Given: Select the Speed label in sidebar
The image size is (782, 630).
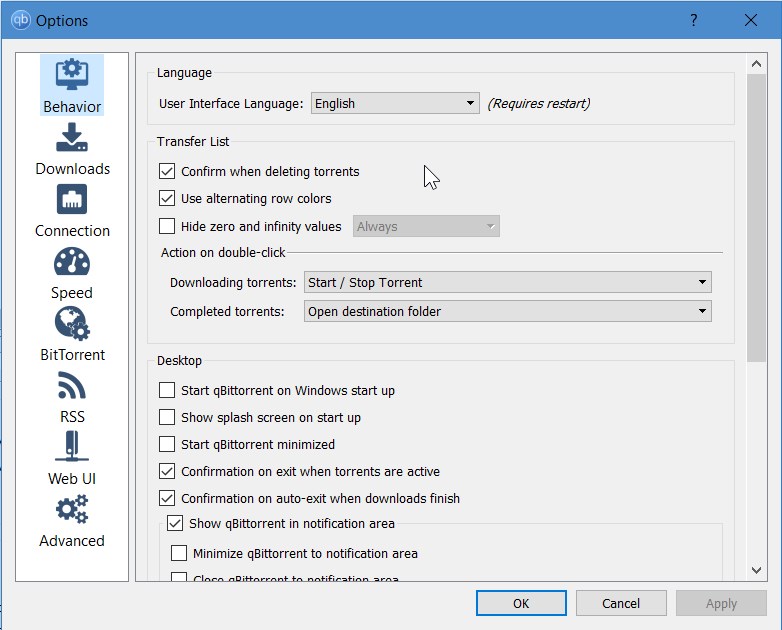Looking at the screenshot, I should click(72, 293).
